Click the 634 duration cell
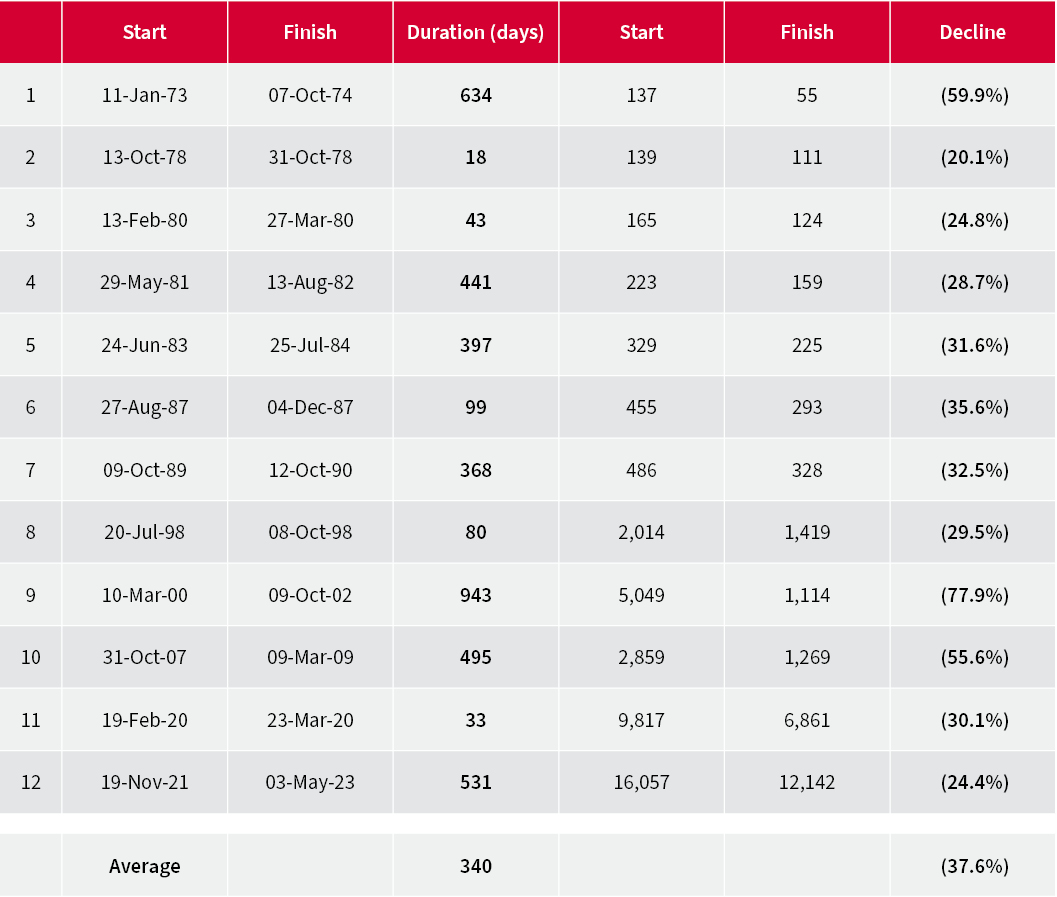Viewport: 1057px width, 897px height. [x=475, y=95]
